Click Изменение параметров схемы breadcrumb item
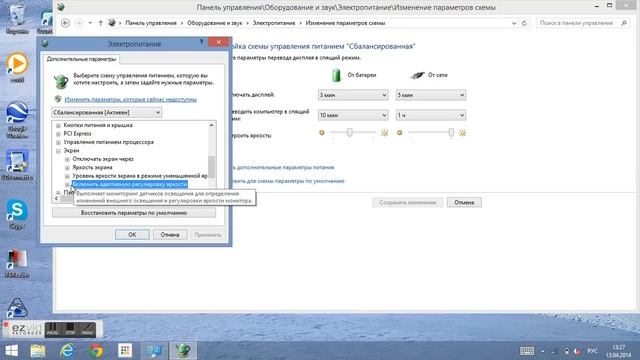Screen dimensions: 640x360 (x=345, y=23)
